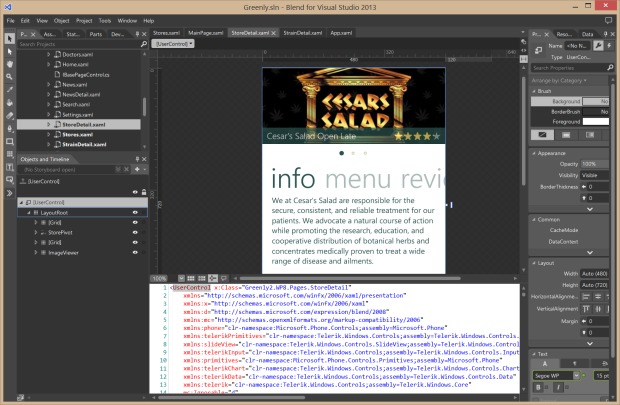Select the Paint Bucket tool
The image size is (620, 405).
click(x=9, y=102)
